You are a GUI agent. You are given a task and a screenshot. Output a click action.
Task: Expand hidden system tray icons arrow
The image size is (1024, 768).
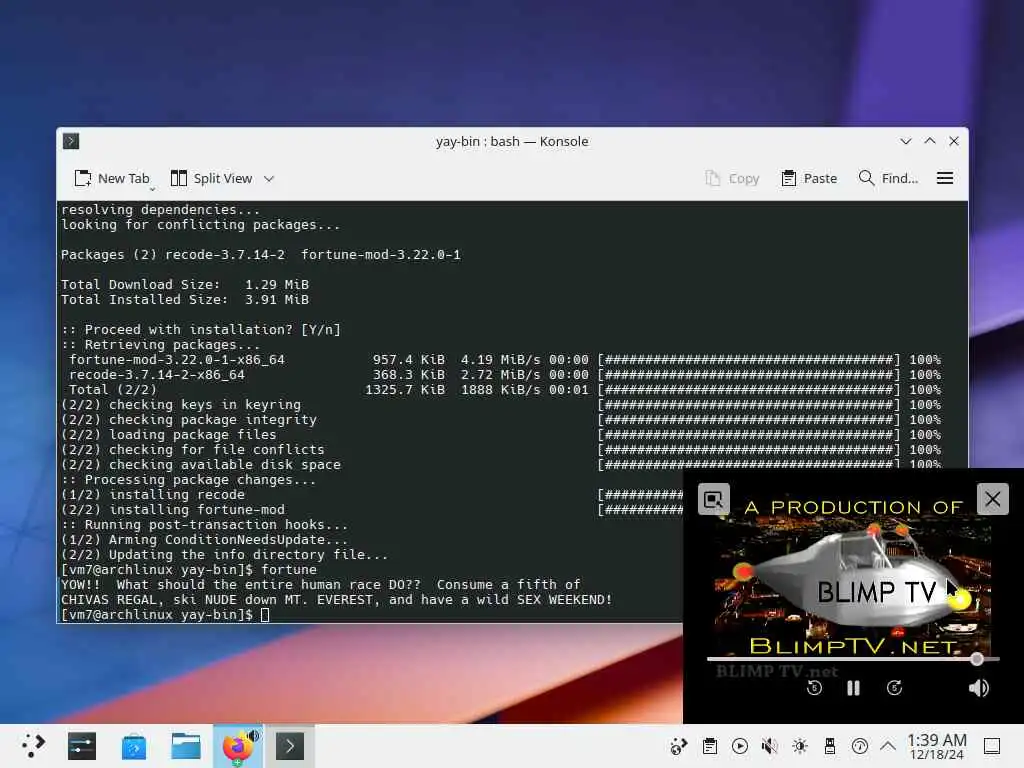pos(888,746)
